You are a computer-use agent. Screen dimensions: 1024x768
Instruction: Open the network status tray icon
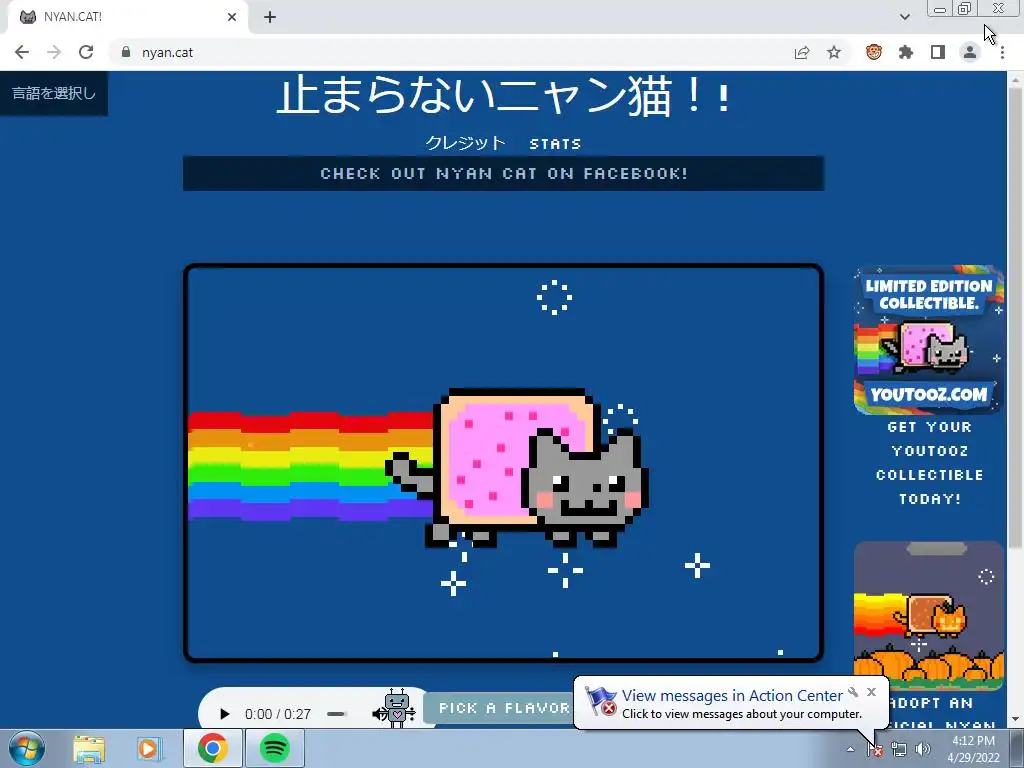[899, 750]
